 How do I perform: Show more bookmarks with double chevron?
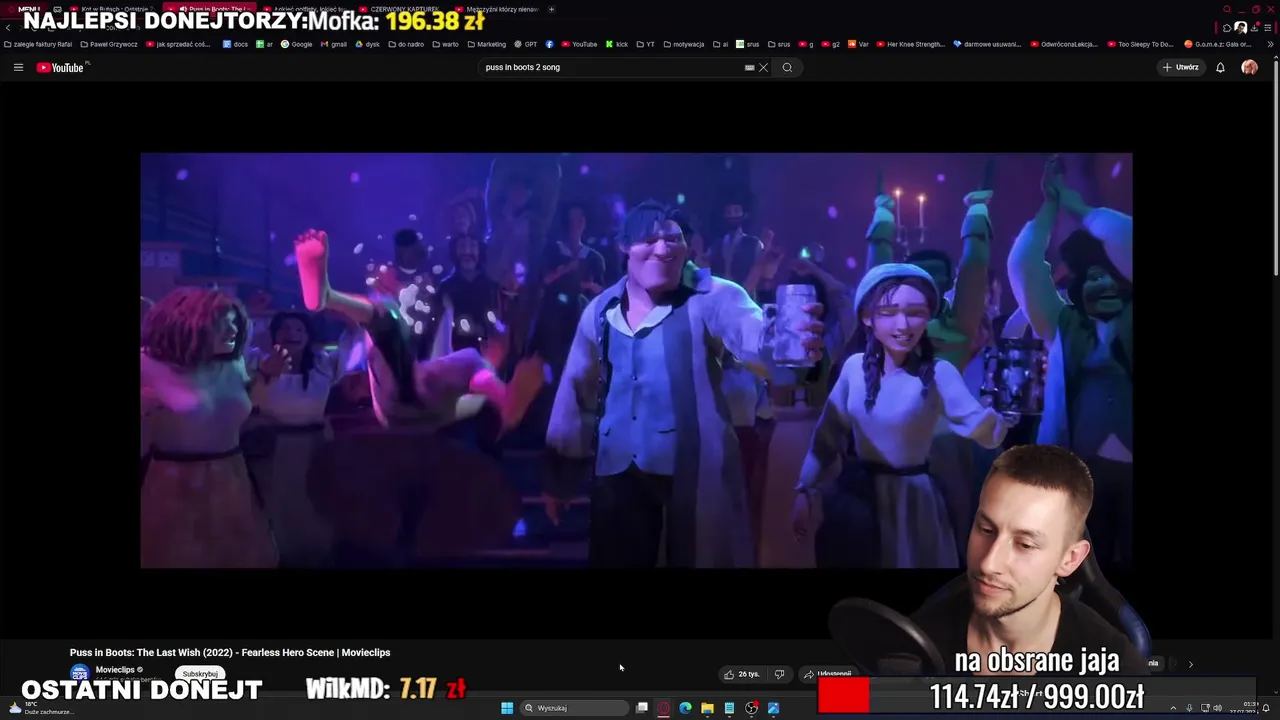pos(1270,44)
